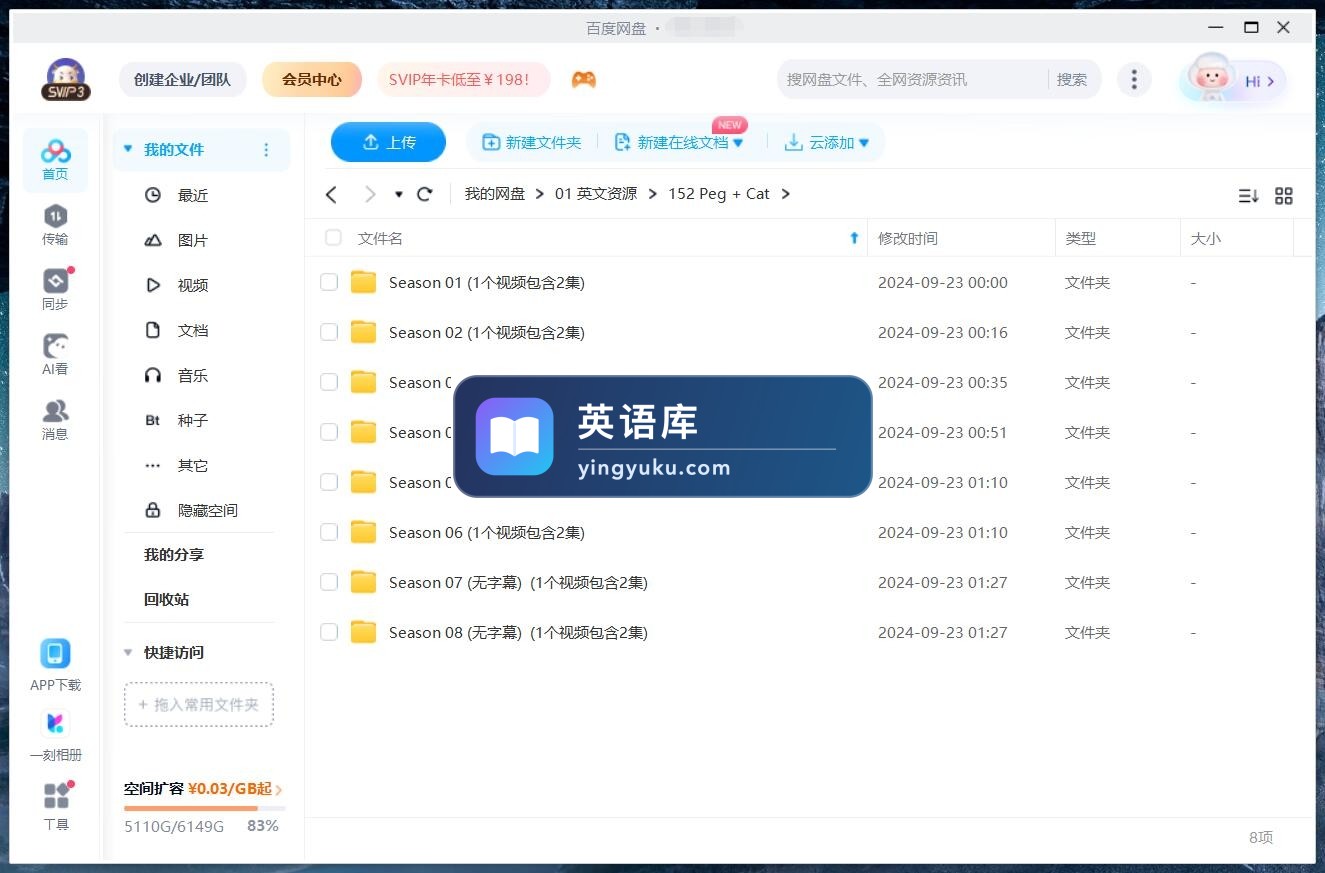The width and height of the screenshot is (1325, 873).
Task: Open the Season 01 folder icon
Action: (364, 282)
